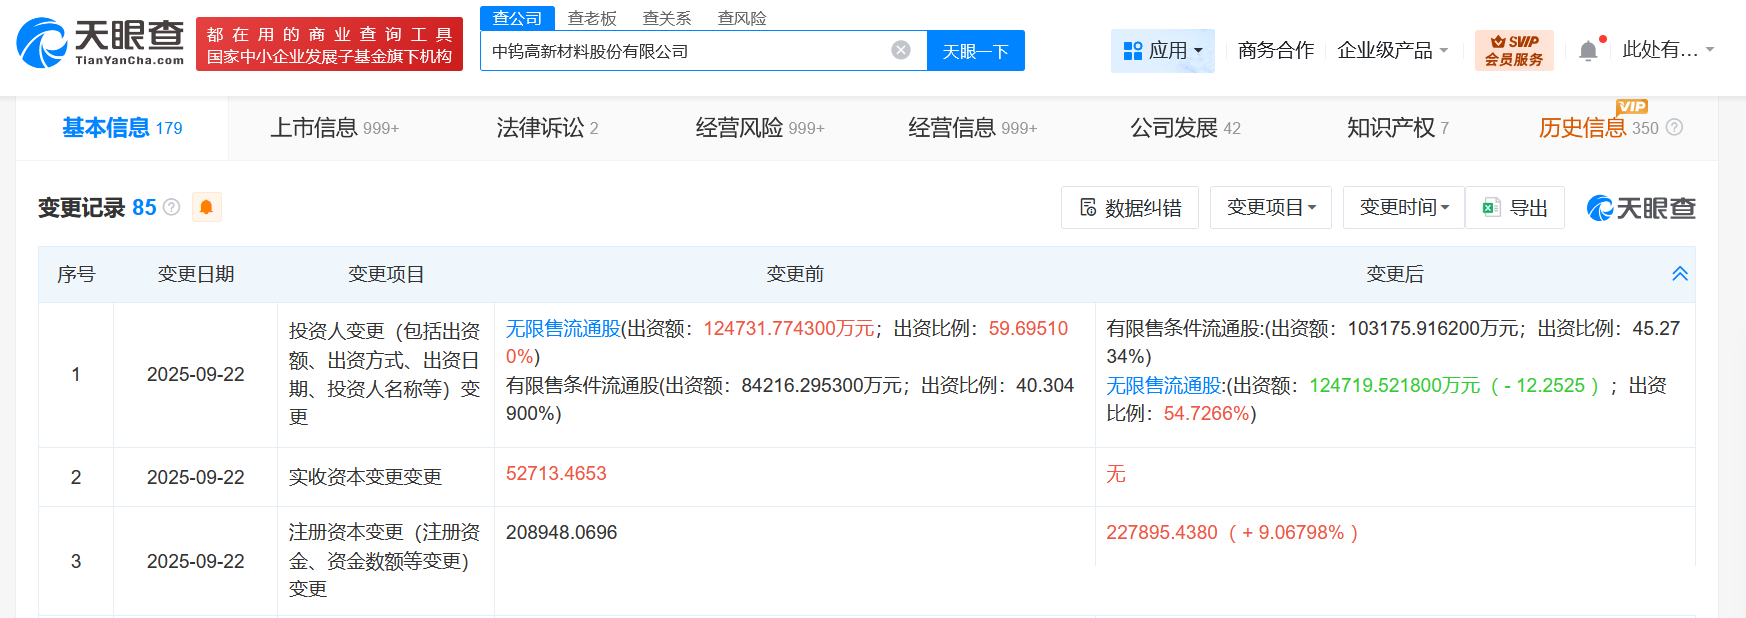Select the 查关系 search tab
The height and width of the screenshot is (618, 1746).
click(667, 18)
